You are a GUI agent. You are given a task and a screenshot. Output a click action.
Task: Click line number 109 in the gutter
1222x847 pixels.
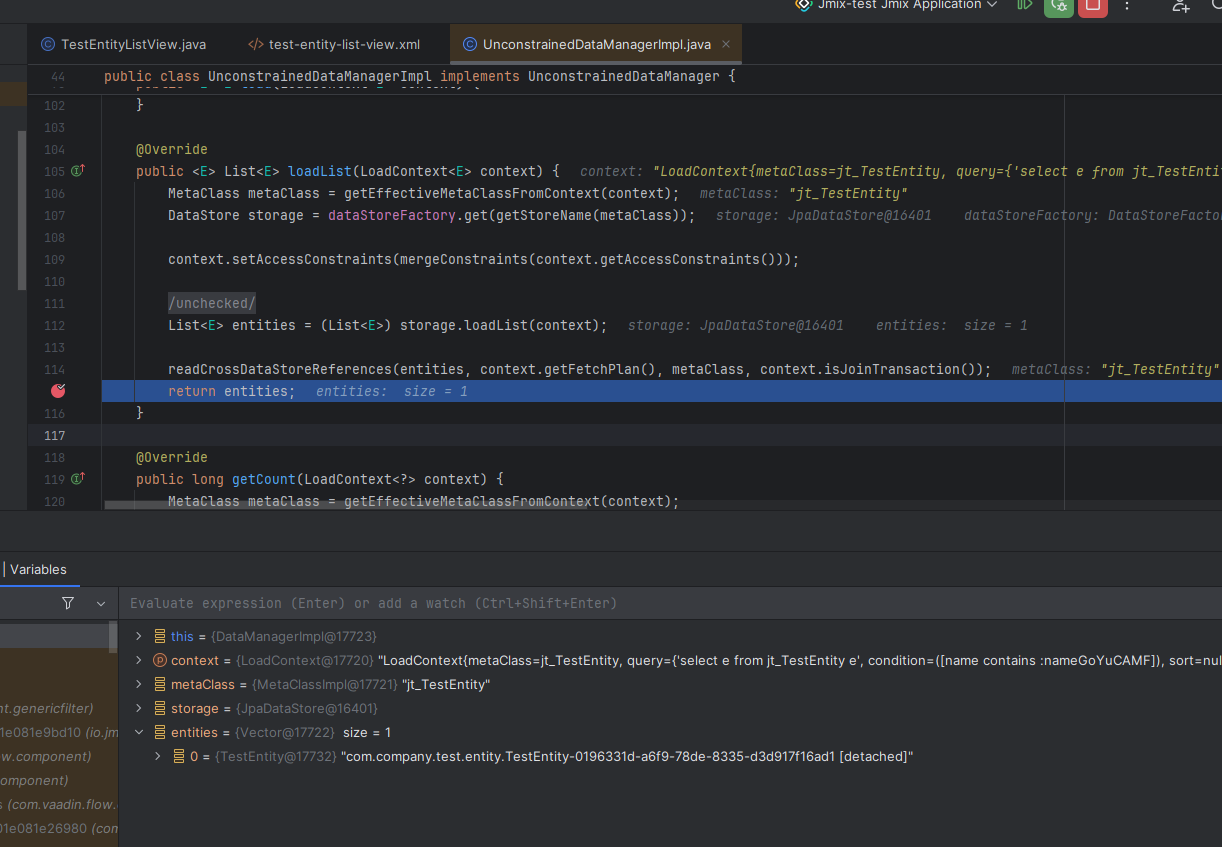pyautogui.click(x=54, y=259)
